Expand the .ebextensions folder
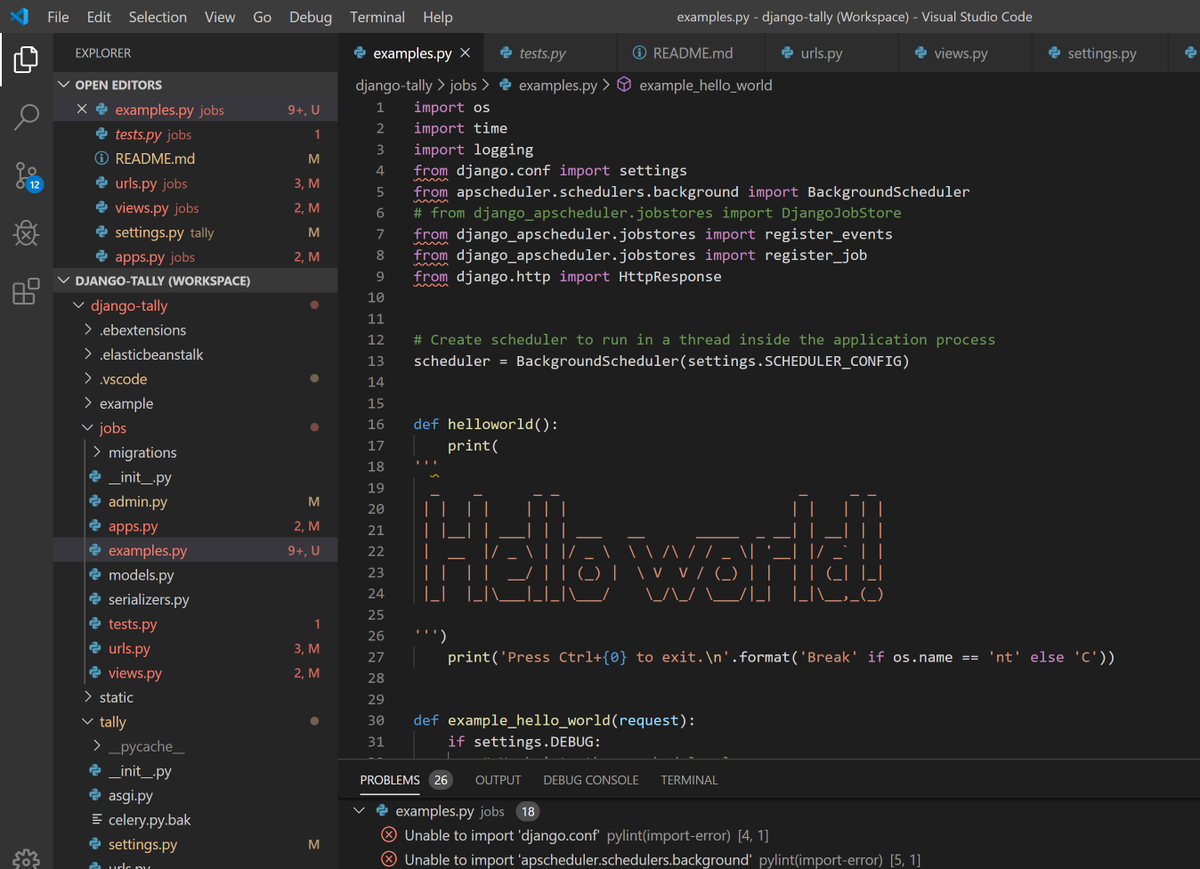Image resolution: width=1200 pixels, height=869 pixels. coord(89,330)
